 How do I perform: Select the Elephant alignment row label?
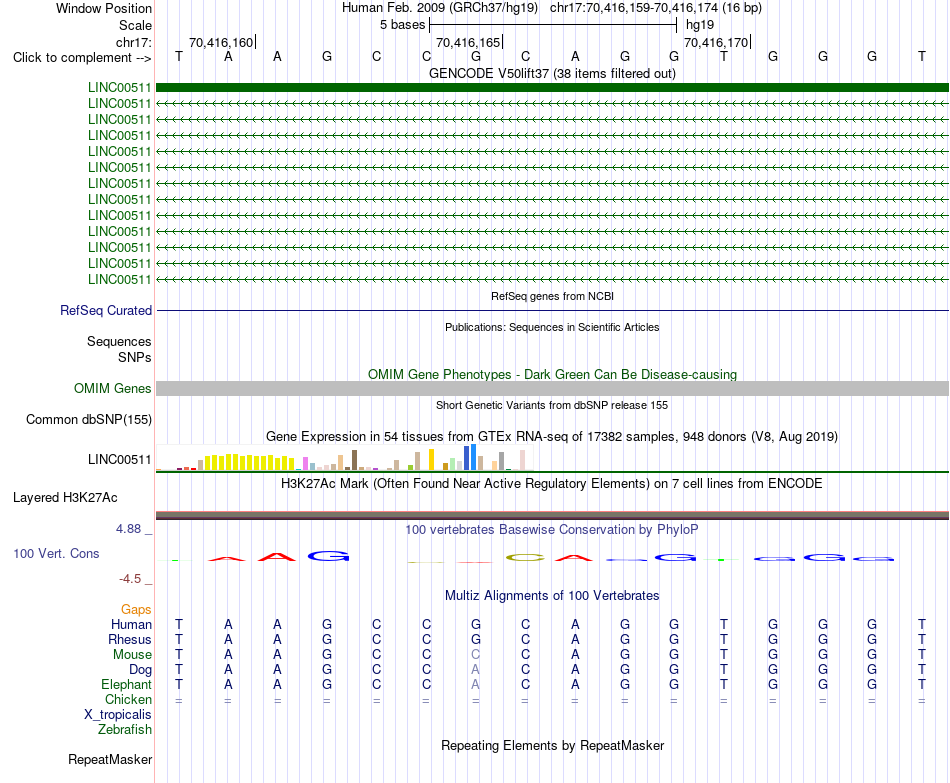(x=126, y=684)
